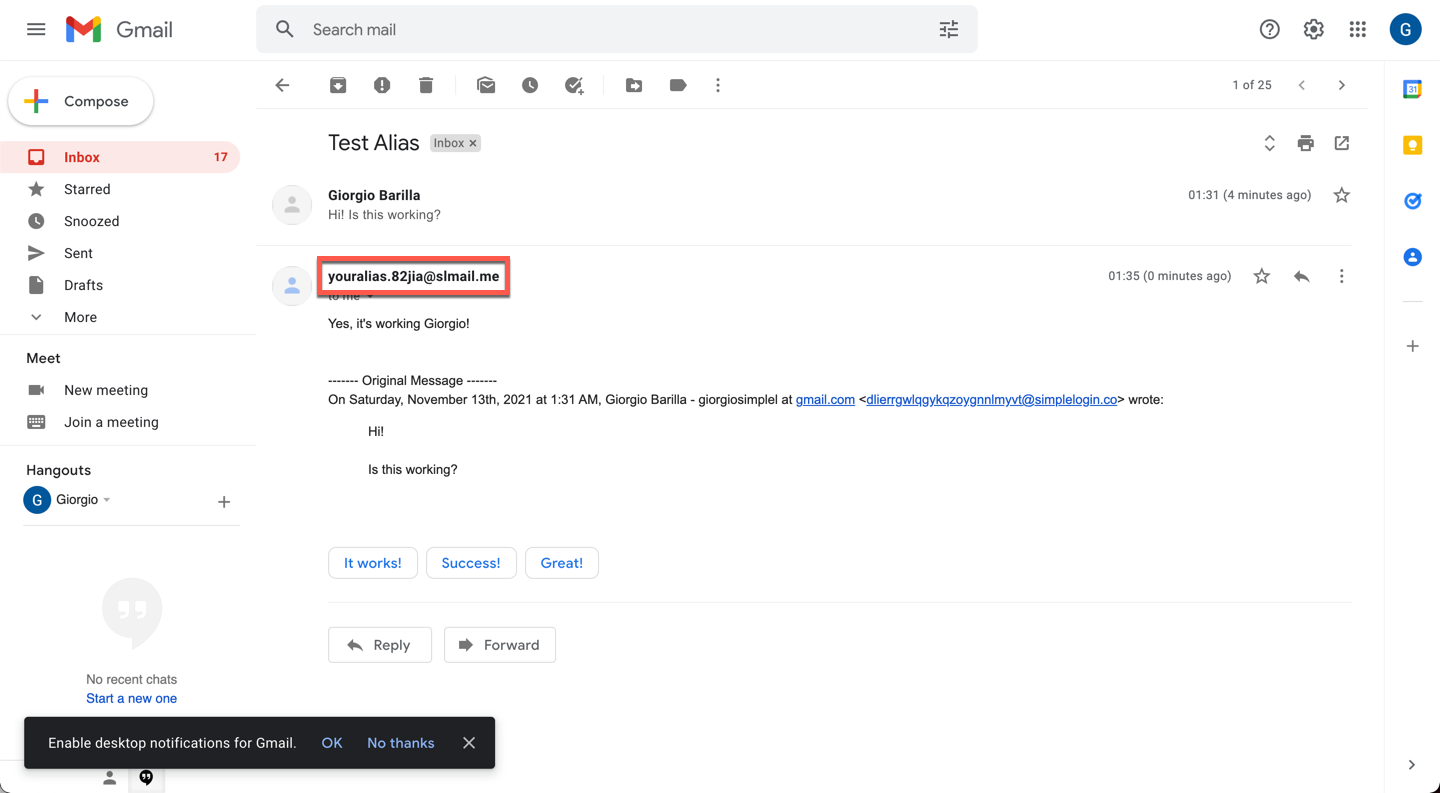Archive the open email conversation
Image resolution: width=1440 pixels, height=793 pixels.
point(338,85)
